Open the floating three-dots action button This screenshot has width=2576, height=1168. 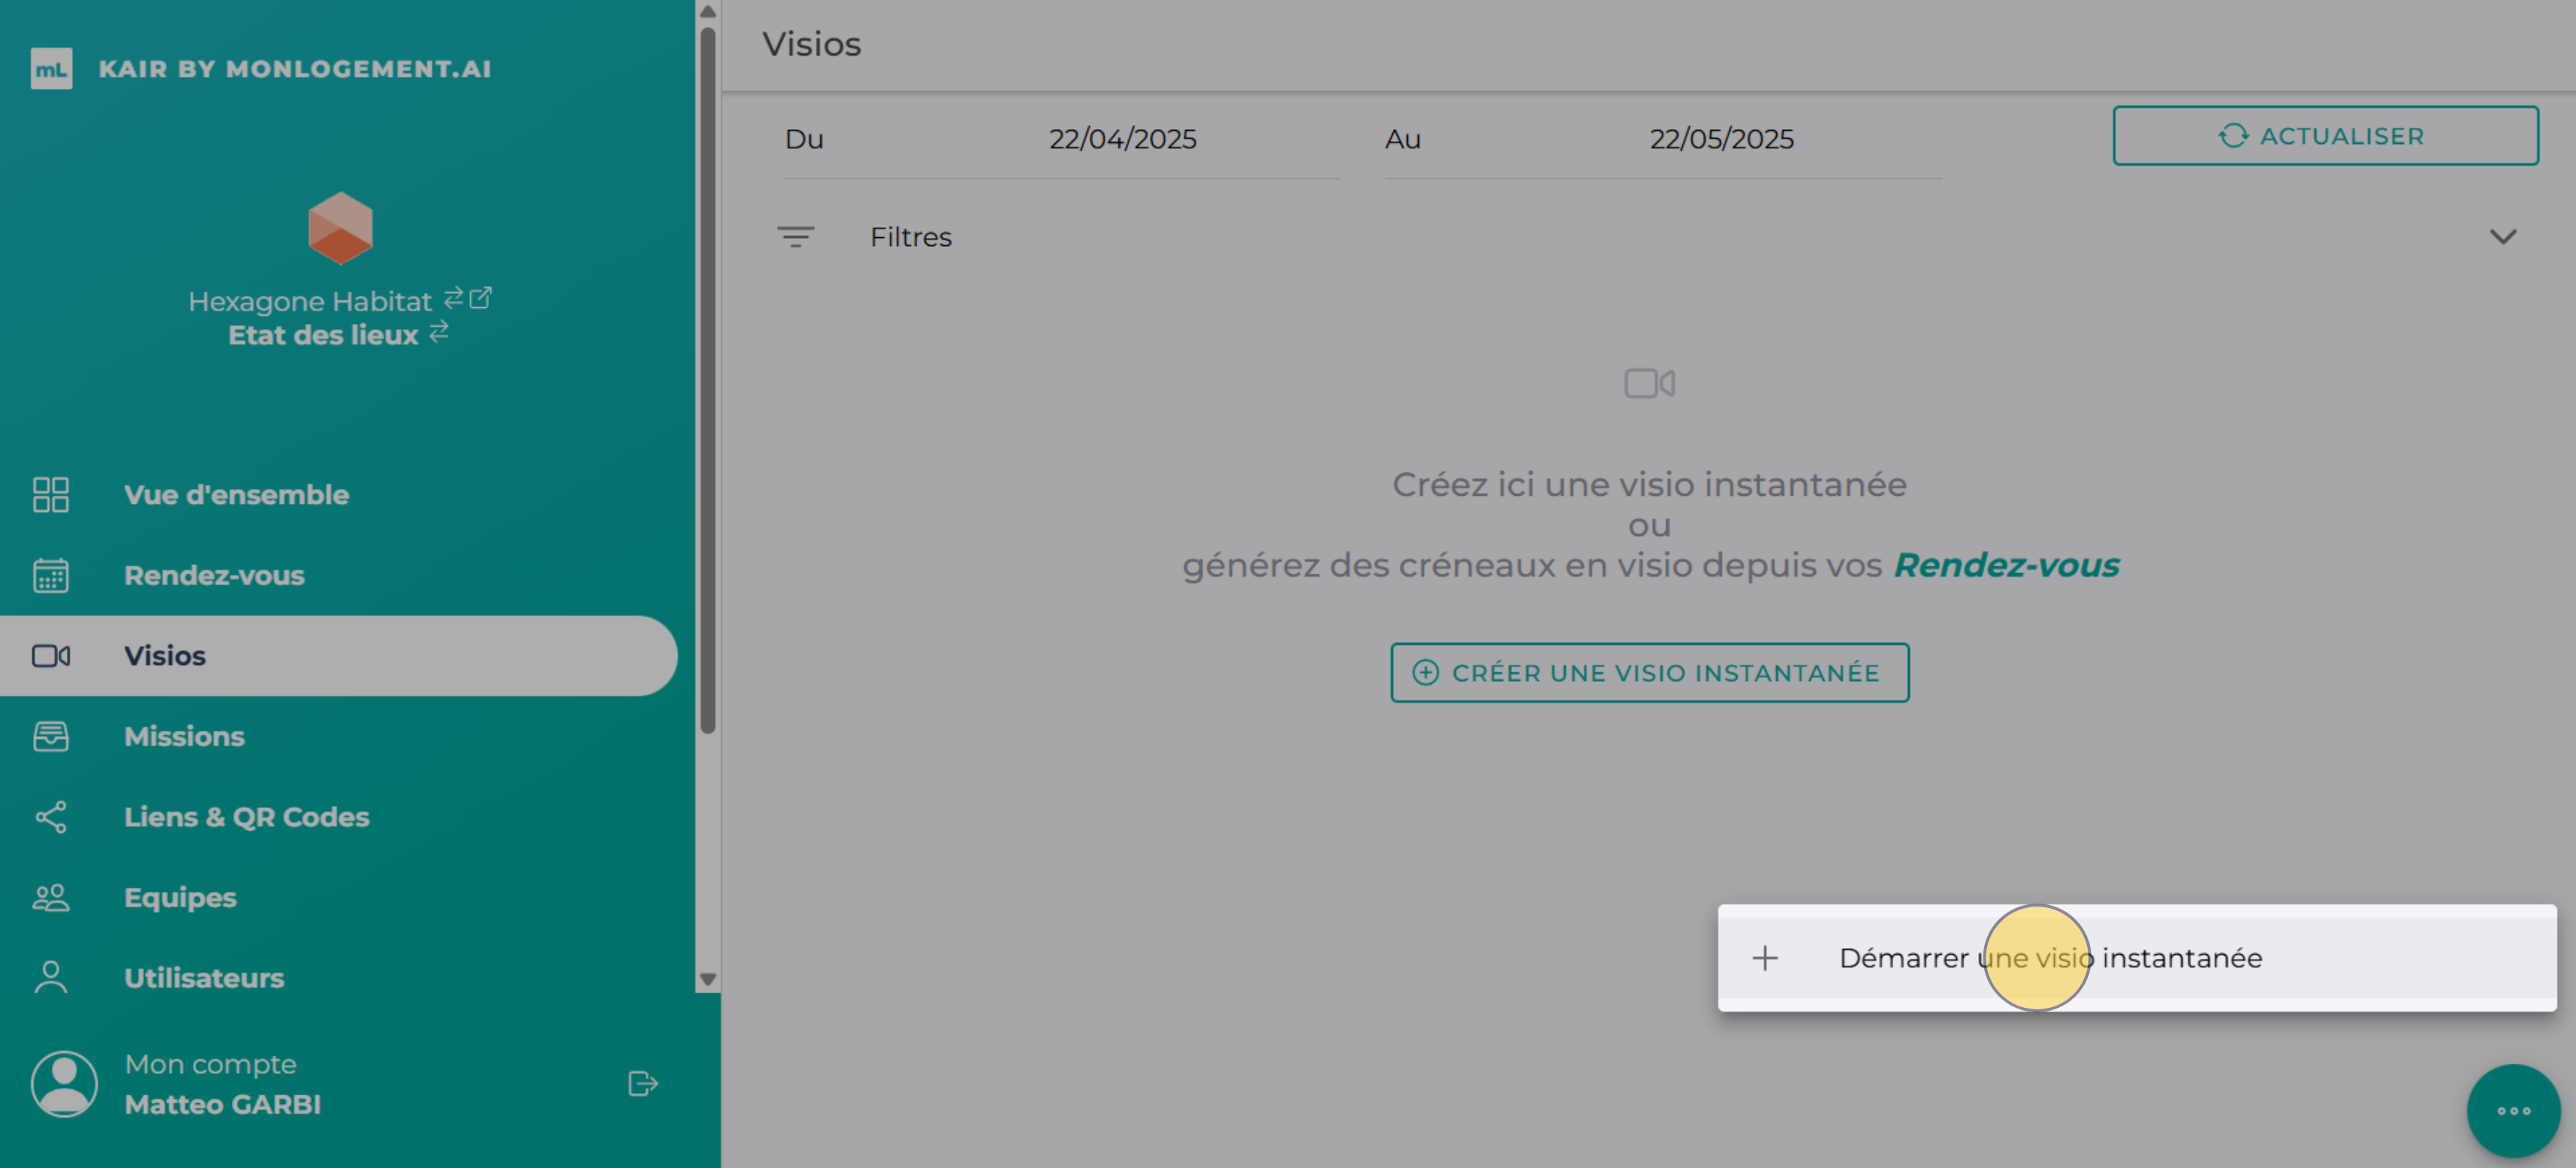click(x=2512, y=1110)
